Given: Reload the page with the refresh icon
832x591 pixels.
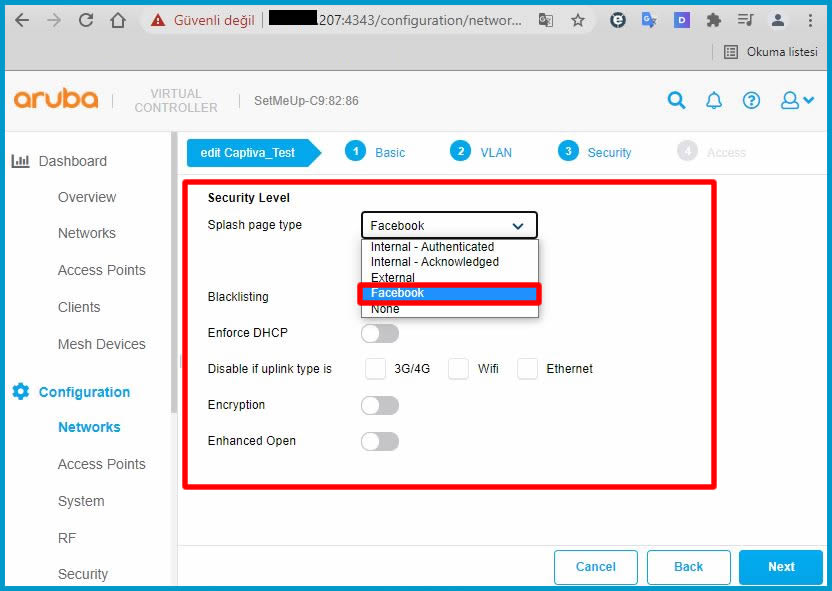Looking at the screenshot, I should click(x=86, y=20).
